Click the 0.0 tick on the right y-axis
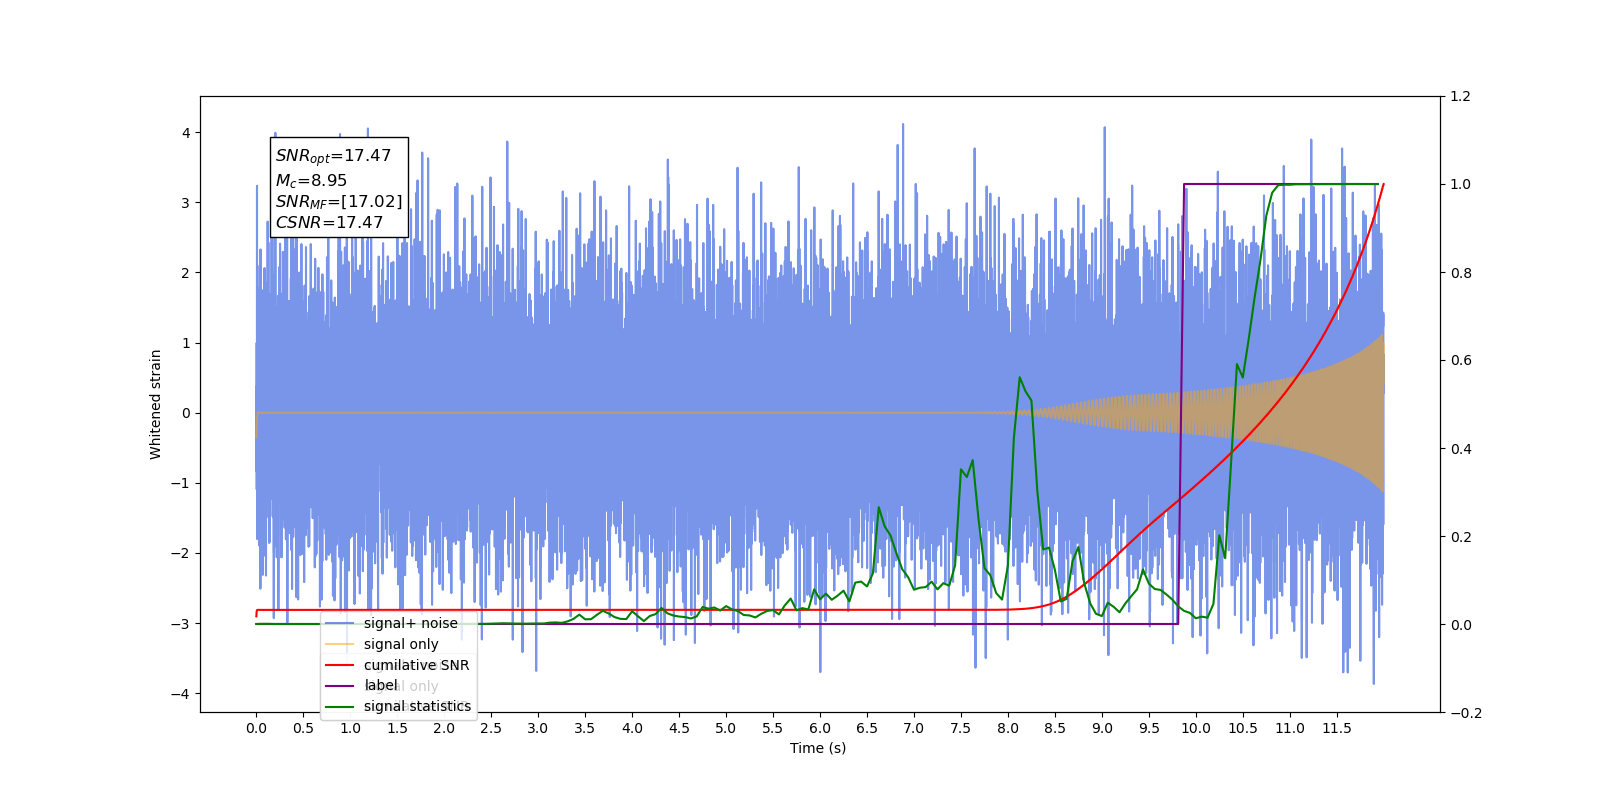This screenshot has height=800, width=1600. point(1460,625)
